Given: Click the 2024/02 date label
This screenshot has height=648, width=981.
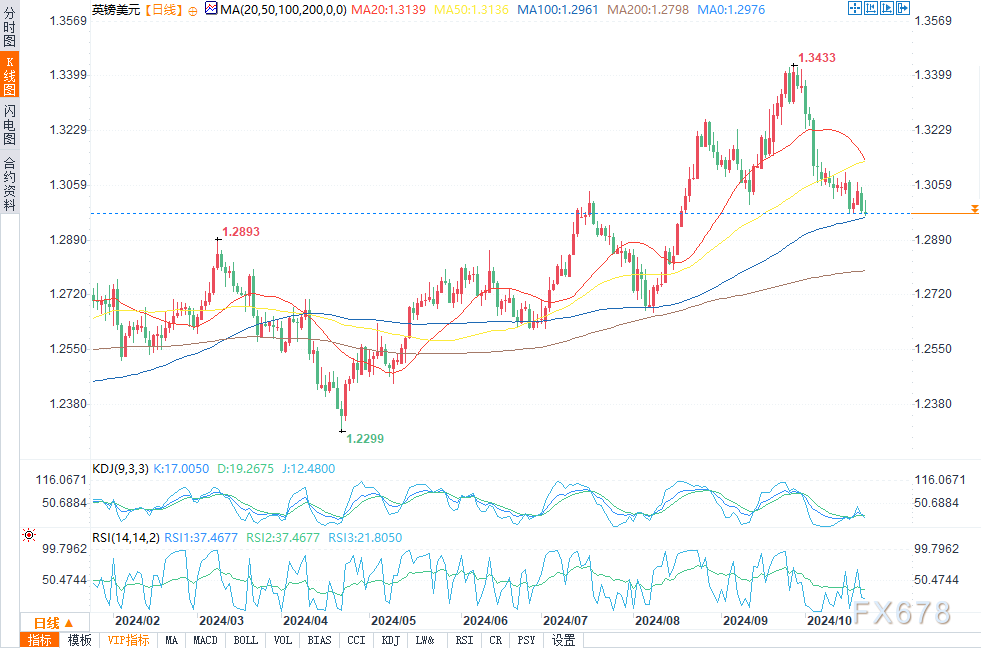Looking at the screenshot, I should coord(138,620).
